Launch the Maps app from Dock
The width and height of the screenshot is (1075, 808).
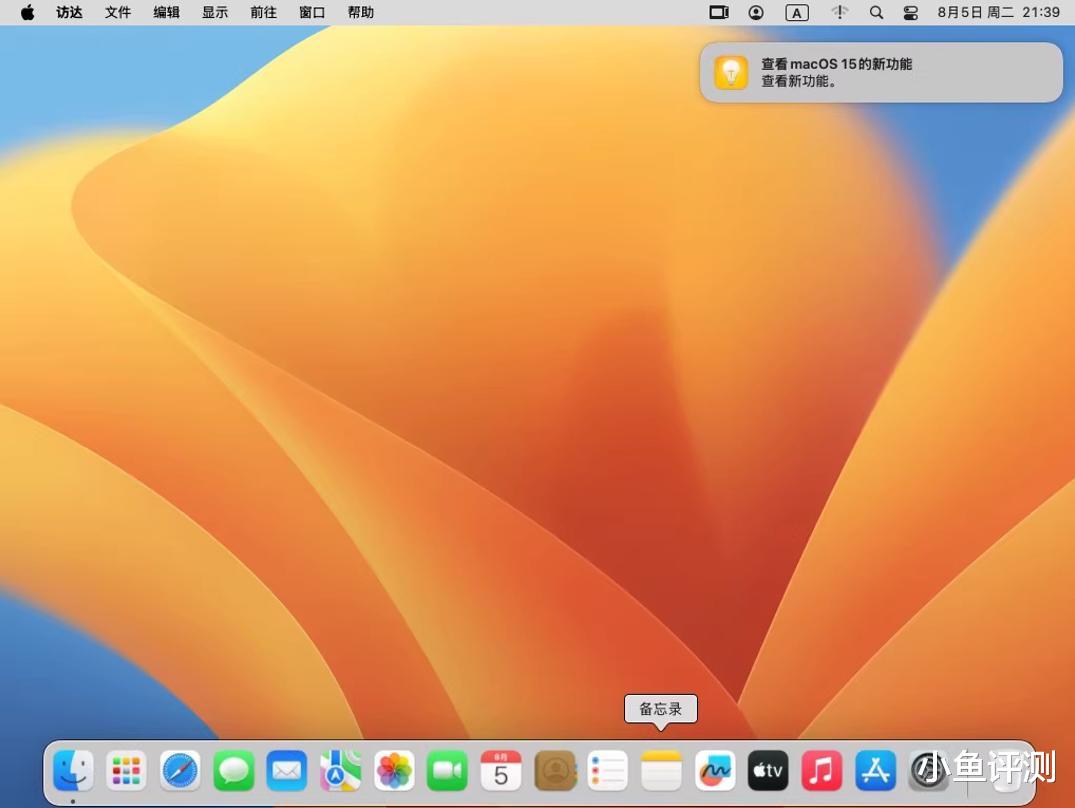(341, 771)
